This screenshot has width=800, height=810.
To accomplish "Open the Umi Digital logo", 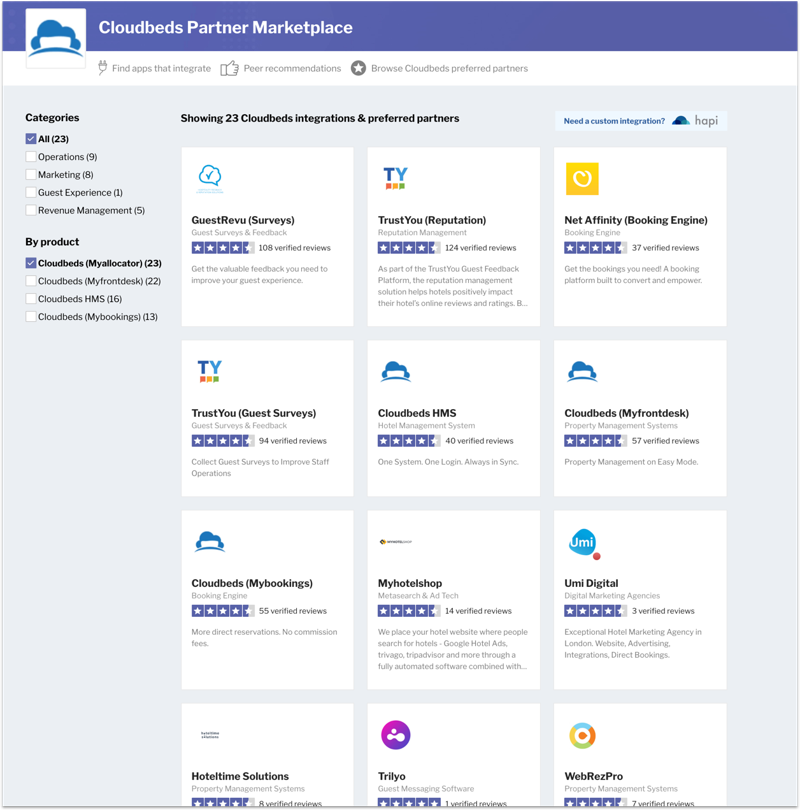I will [x=584, y=544].
